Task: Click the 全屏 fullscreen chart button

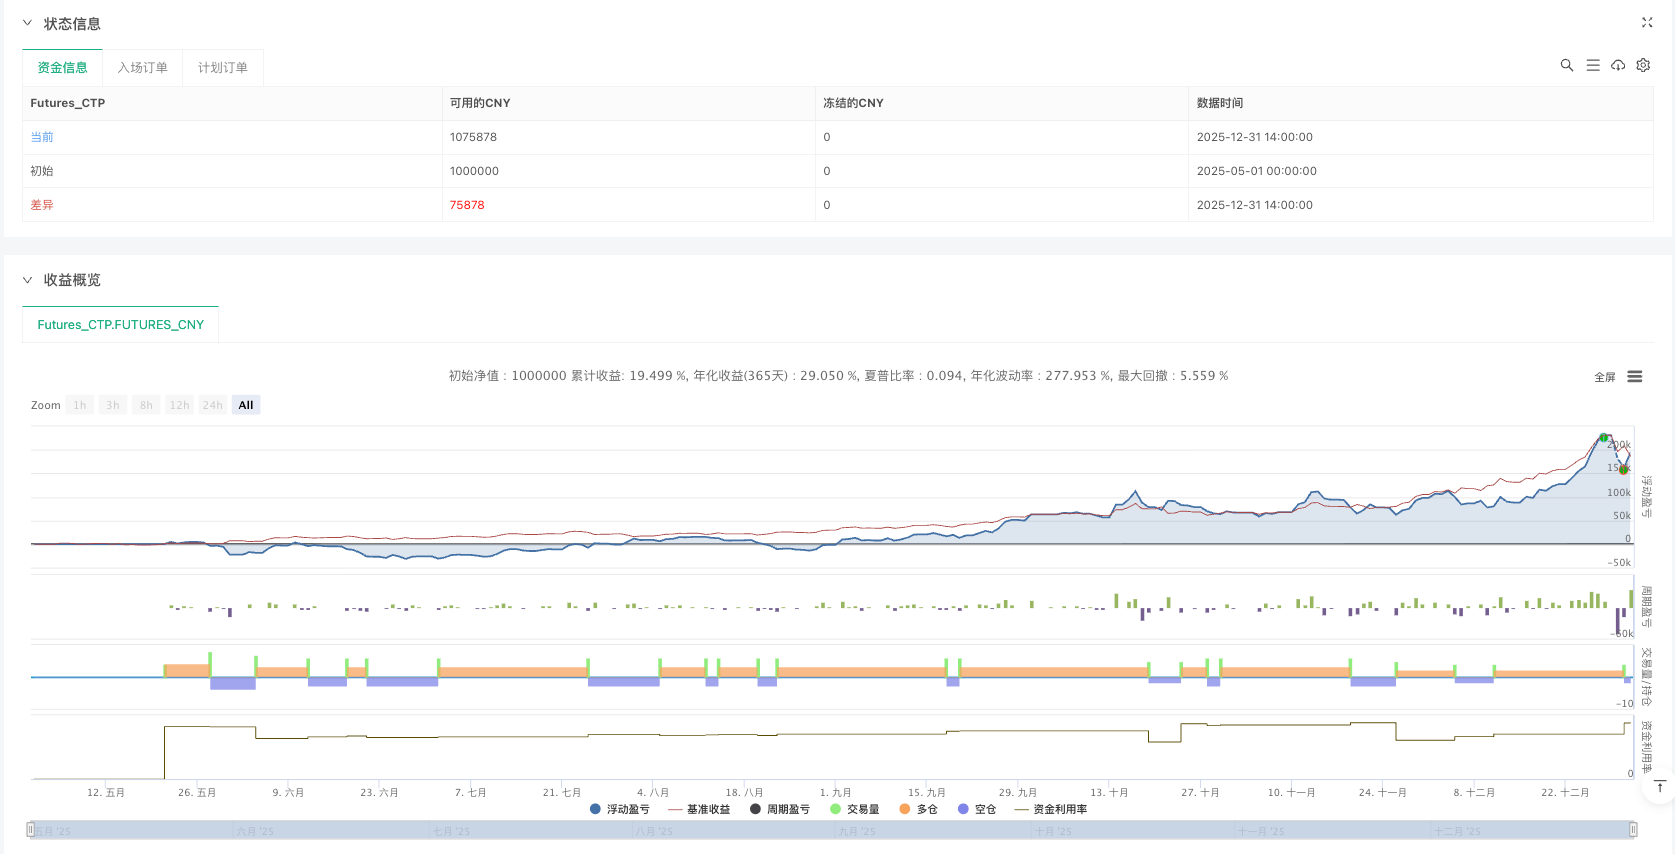Action: click(x=1604, y=377)
